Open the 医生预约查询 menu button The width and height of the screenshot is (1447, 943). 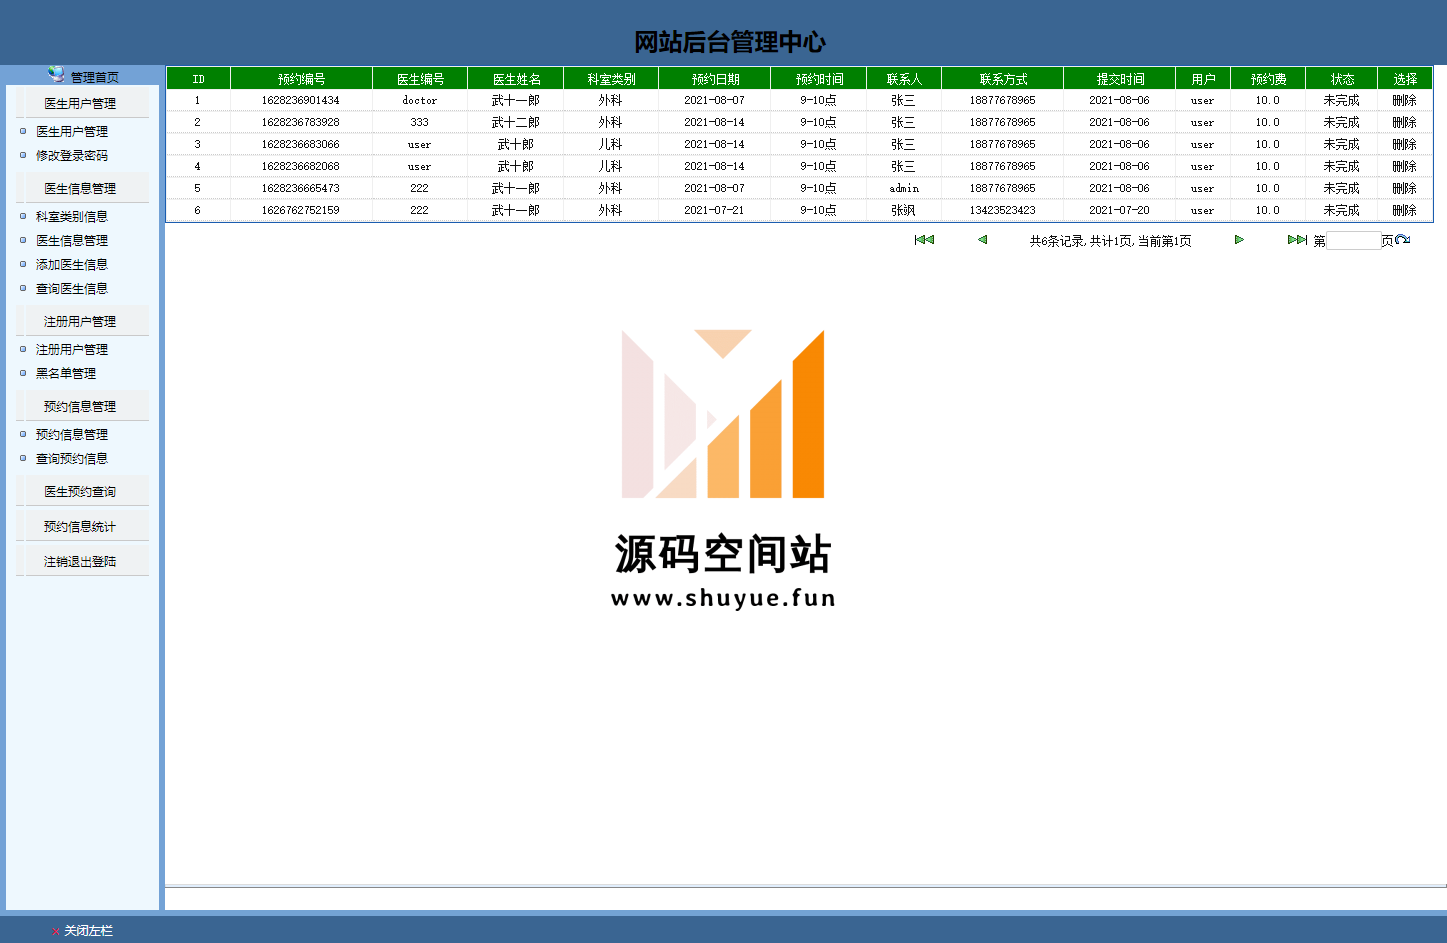pyautogui.click(x=82, y=491)
